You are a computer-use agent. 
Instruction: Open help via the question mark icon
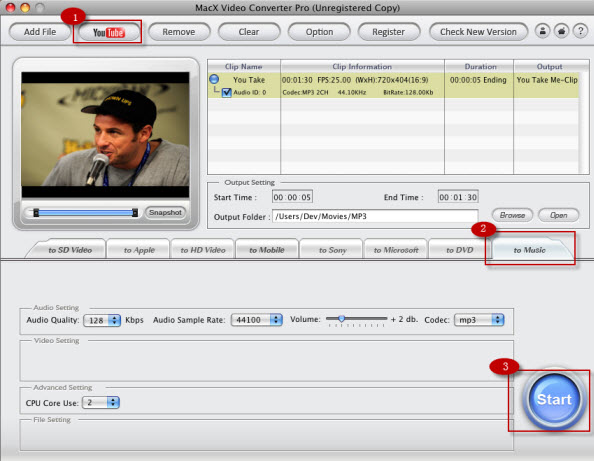[580, 31]
